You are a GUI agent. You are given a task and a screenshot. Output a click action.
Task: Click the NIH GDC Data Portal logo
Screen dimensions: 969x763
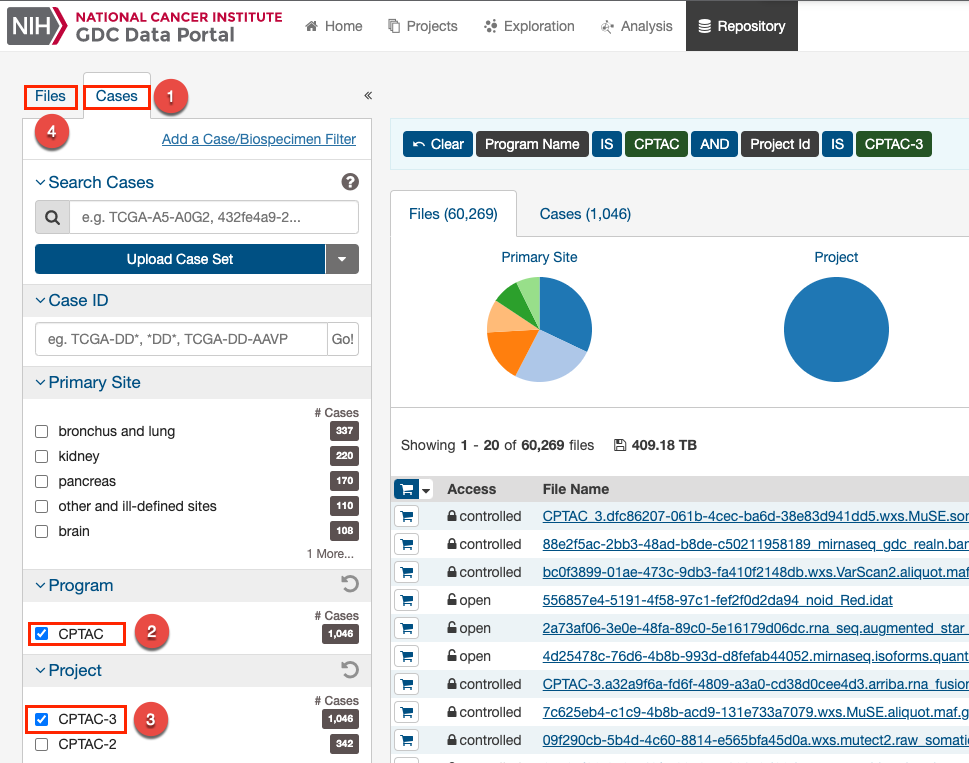145,26
